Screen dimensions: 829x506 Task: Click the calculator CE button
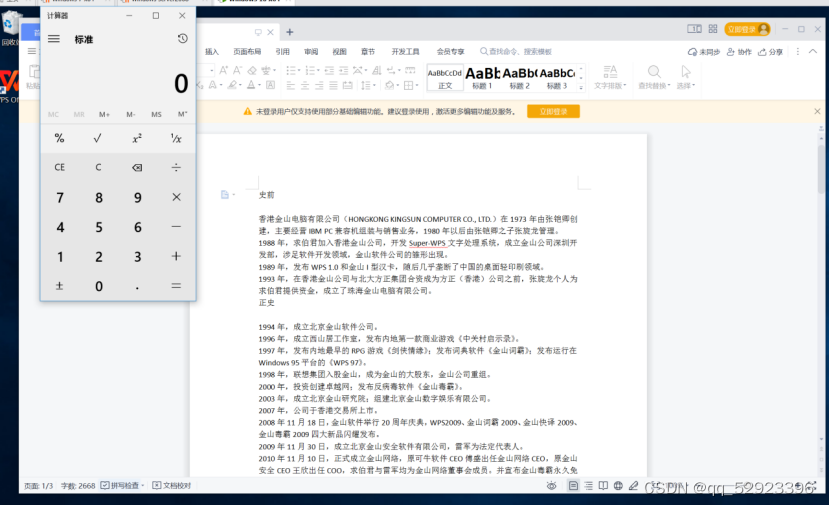tap(60, 168)
